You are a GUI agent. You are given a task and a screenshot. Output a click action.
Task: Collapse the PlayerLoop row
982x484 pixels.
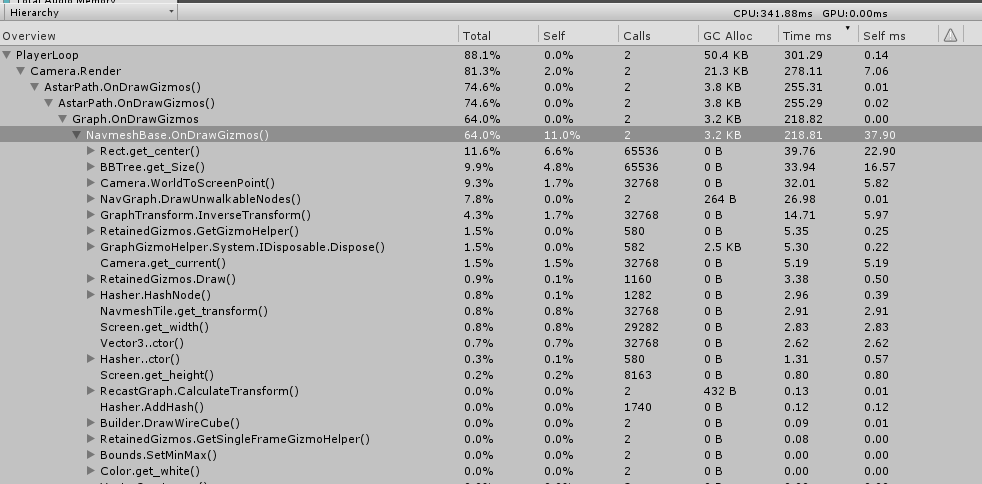[7, 55]
